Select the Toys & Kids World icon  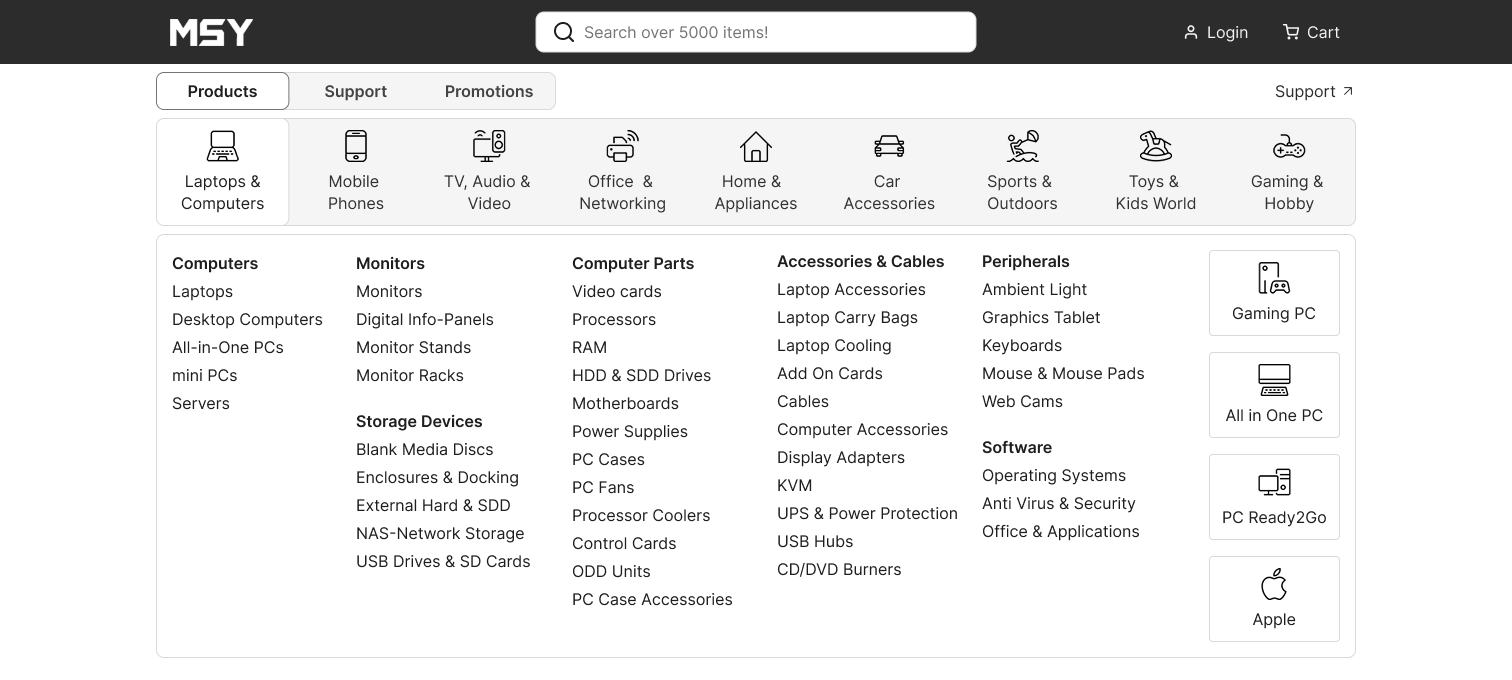tap(1155, 147)
